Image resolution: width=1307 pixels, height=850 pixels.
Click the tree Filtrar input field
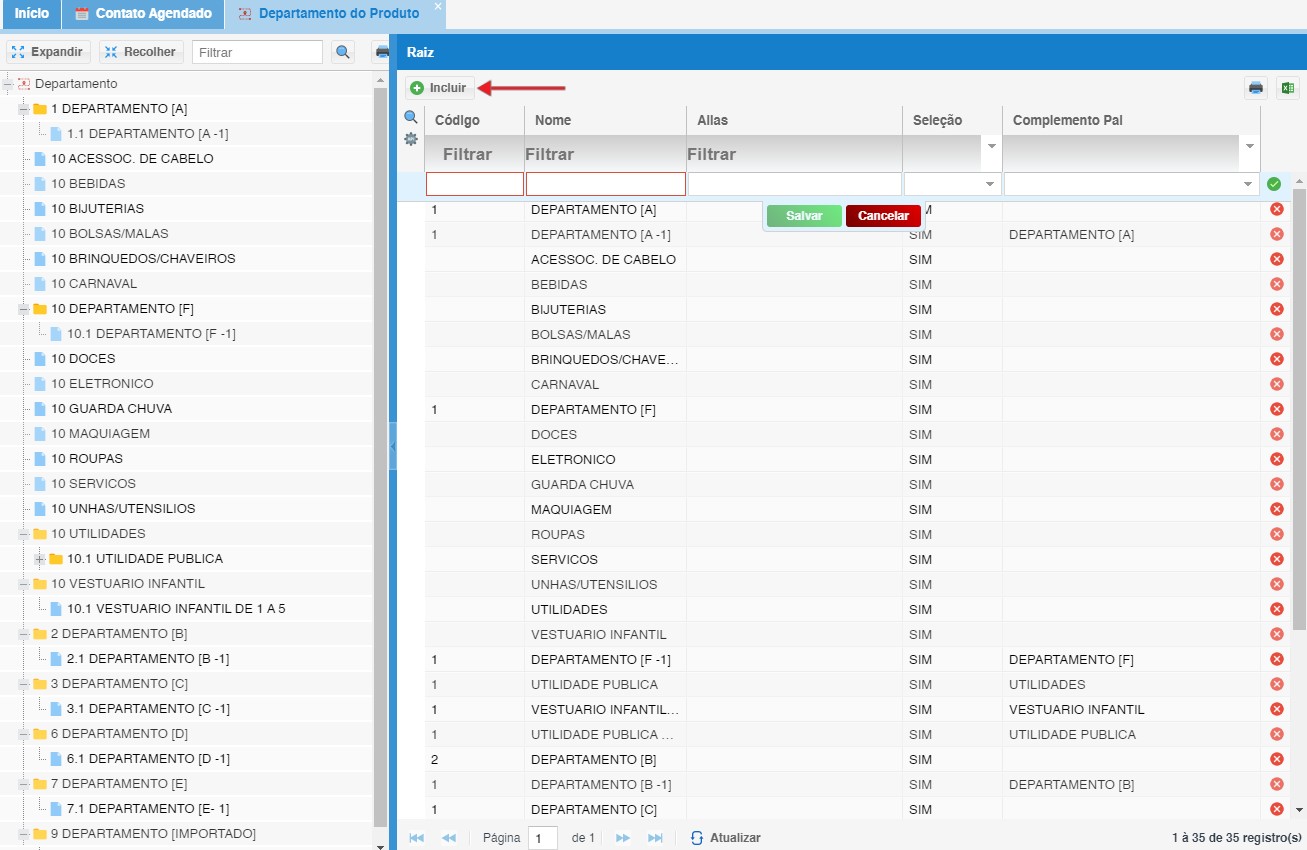click(257, 52)
